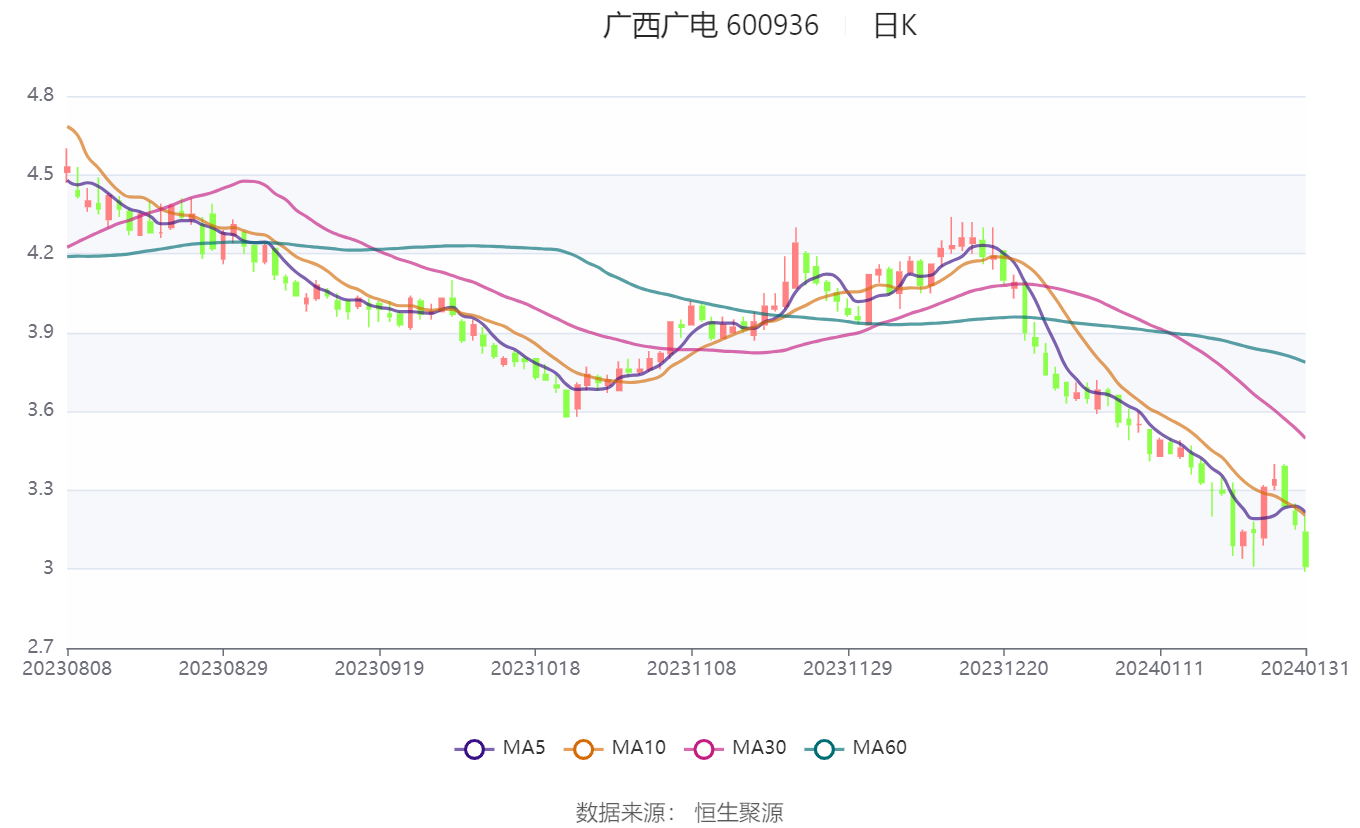Click the 20240131 date axis label

(1305, 668)
